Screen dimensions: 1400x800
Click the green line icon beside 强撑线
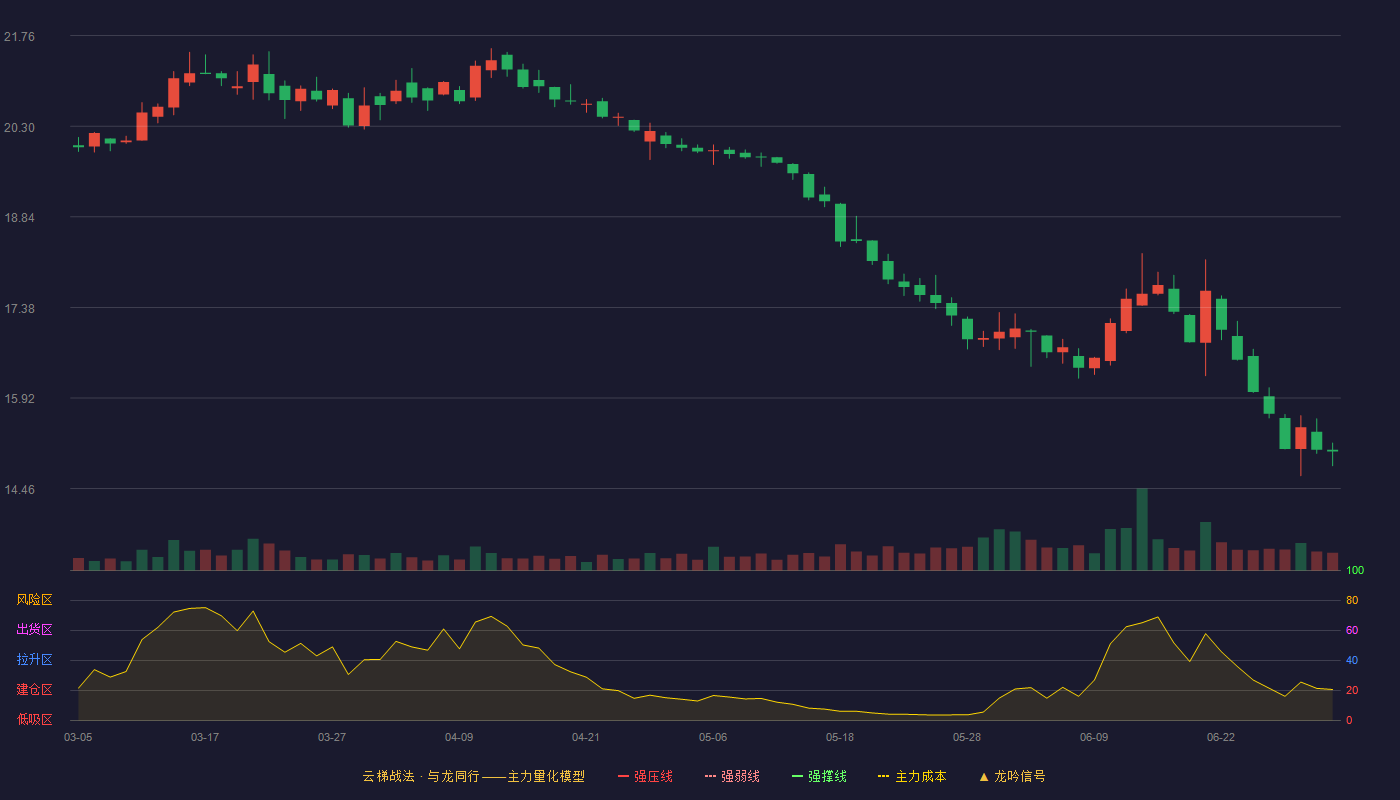click(797, 776)
